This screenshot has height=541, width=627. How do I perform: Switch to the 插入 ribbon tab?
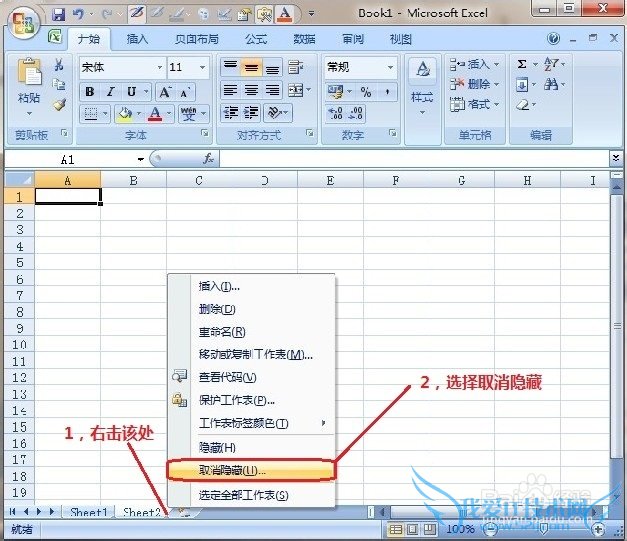pos(137,39)
